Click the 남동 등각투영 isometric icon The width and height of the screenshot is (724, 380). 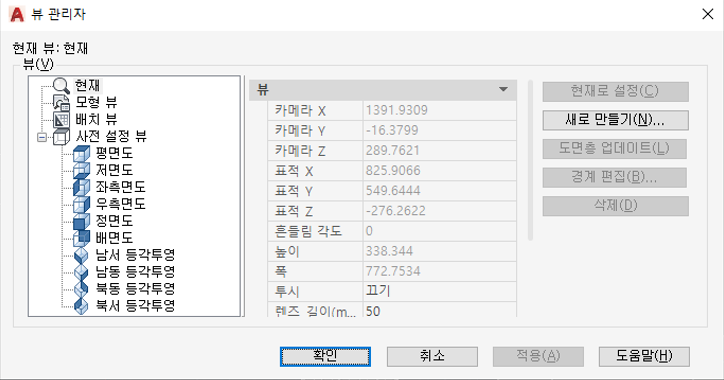point(81,271)
